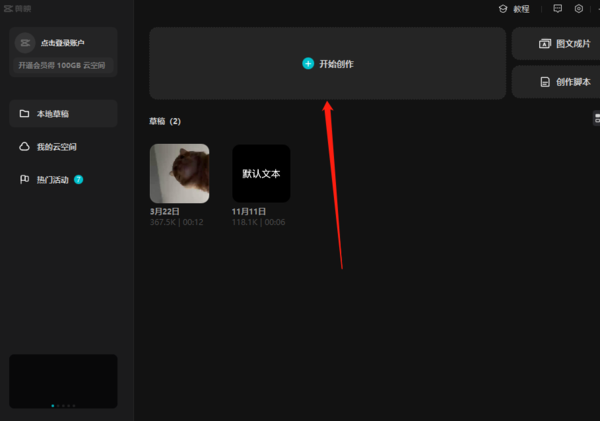This screenshot has width=600, height=421.
Task: Open the feedback message icon
Action: (x=558, y=8)
